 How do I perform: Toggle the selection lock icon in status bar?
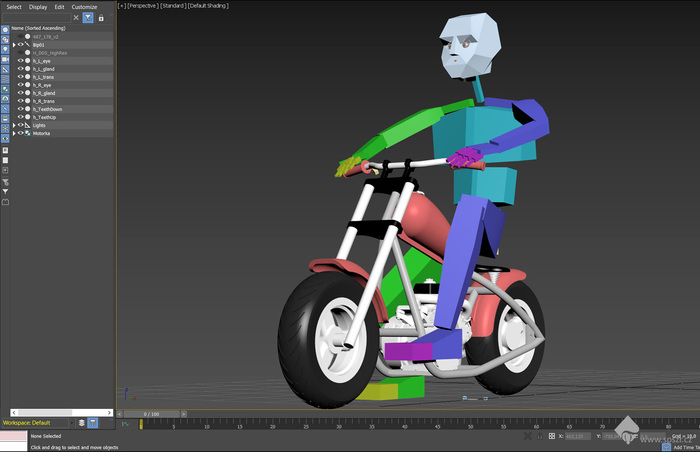(x=539, y=436)
